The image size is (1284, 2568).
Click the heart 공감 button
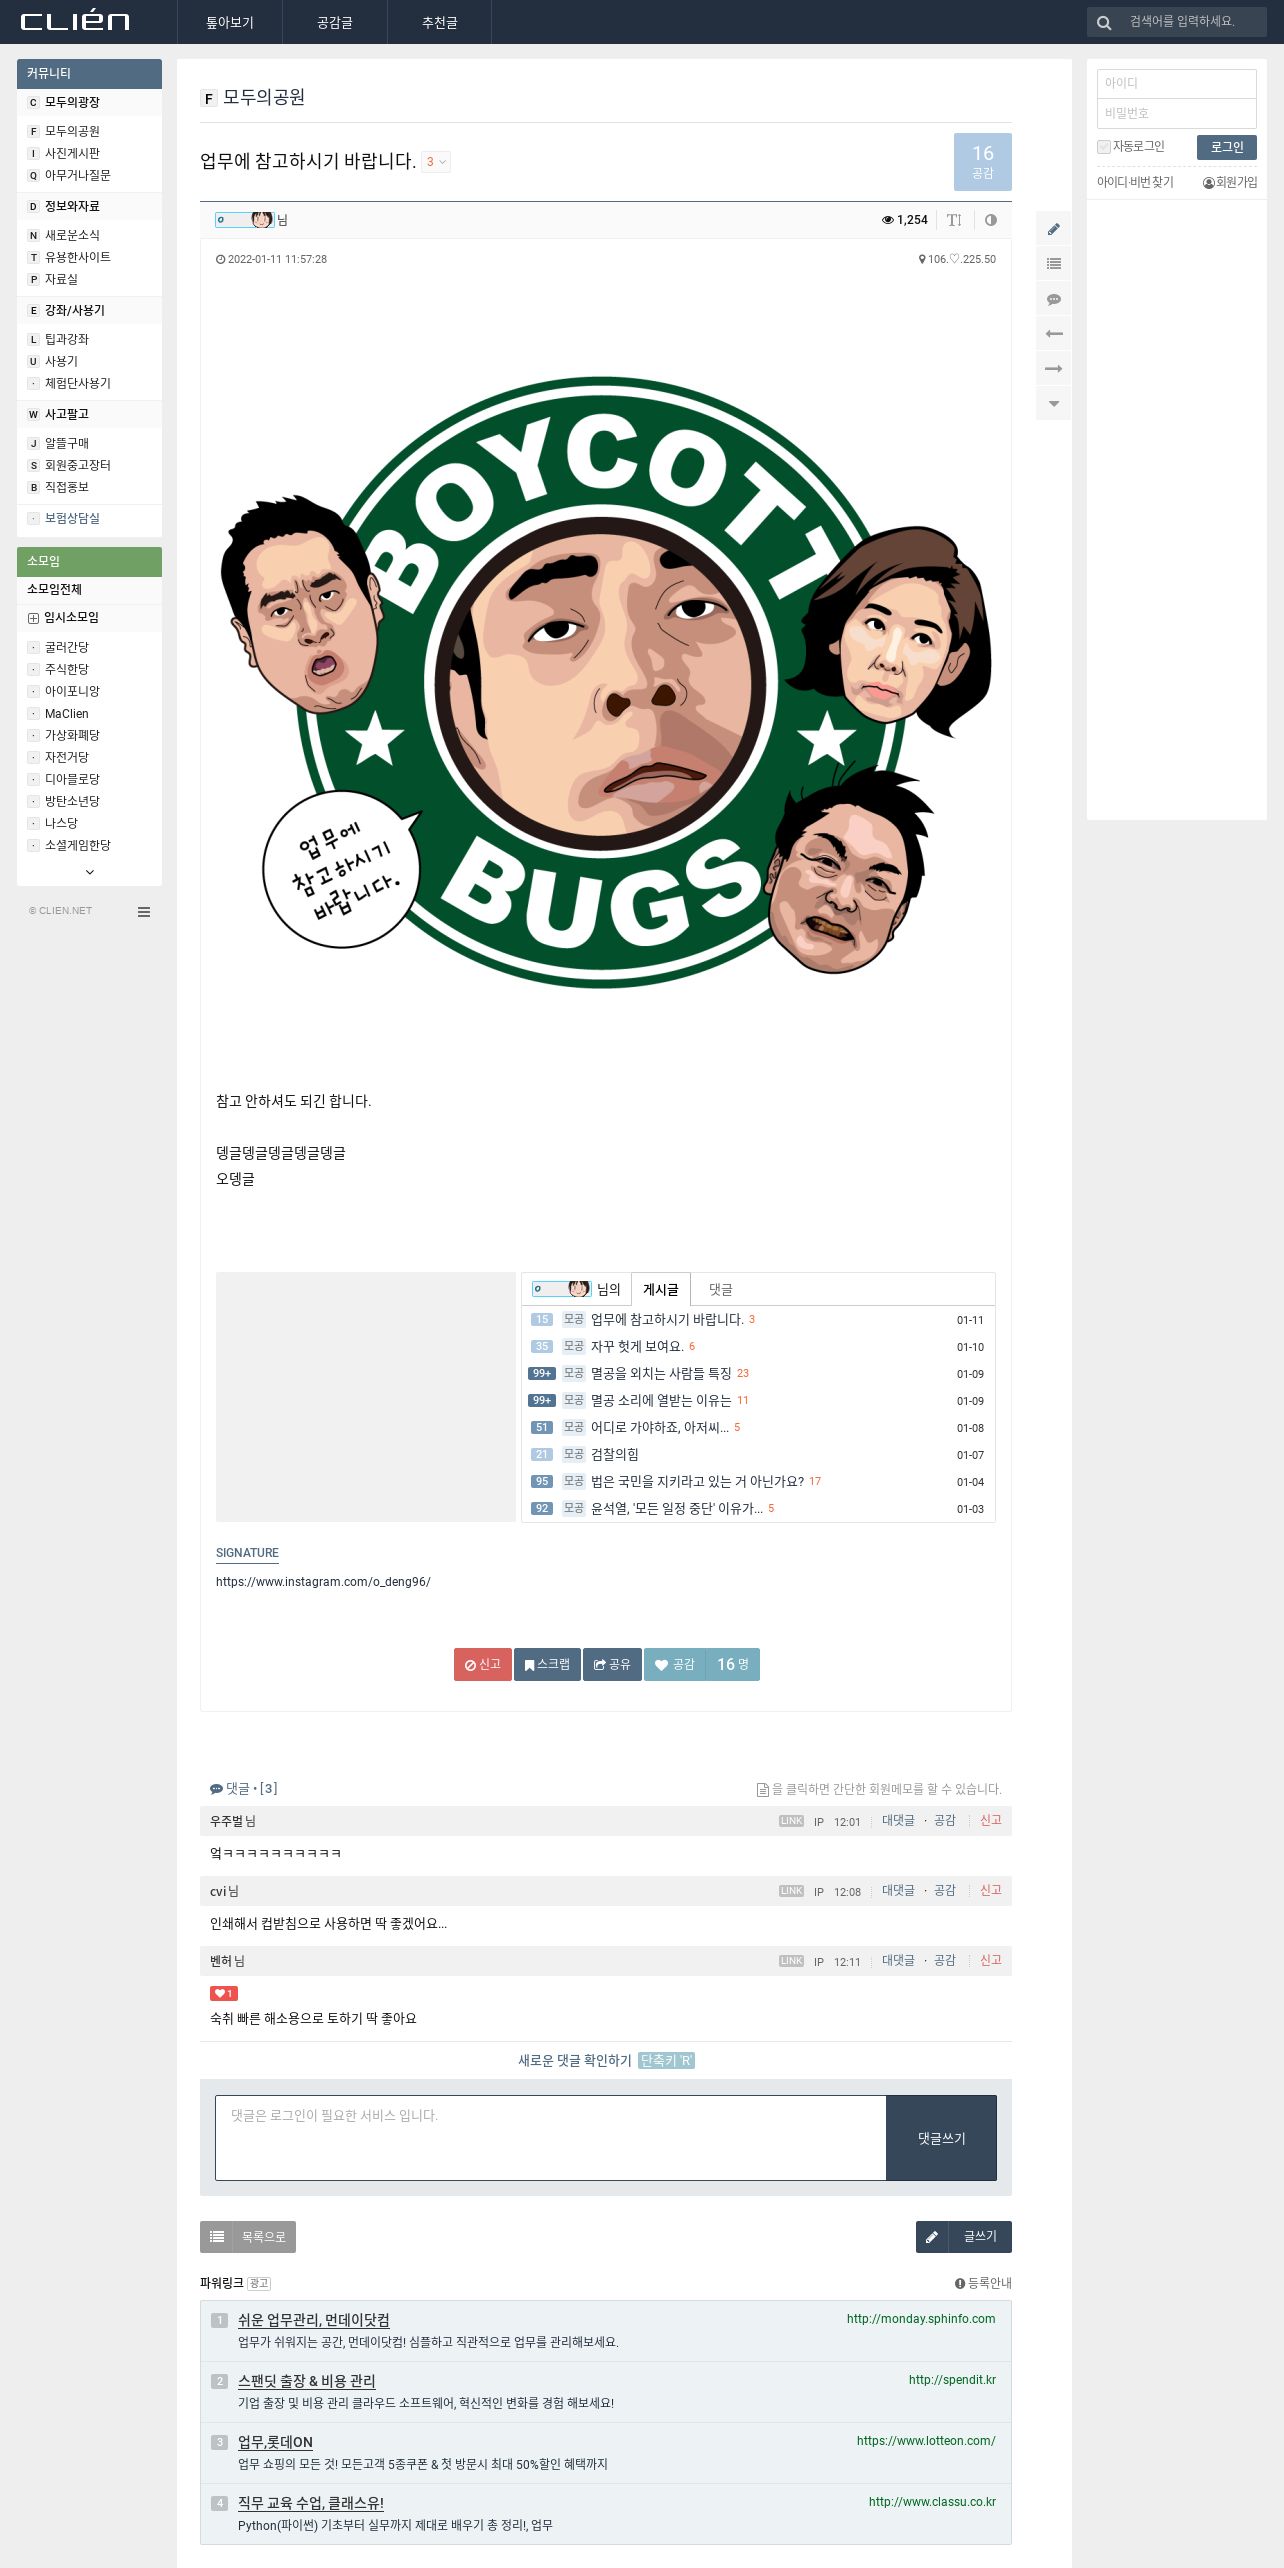coord(675,1664)
